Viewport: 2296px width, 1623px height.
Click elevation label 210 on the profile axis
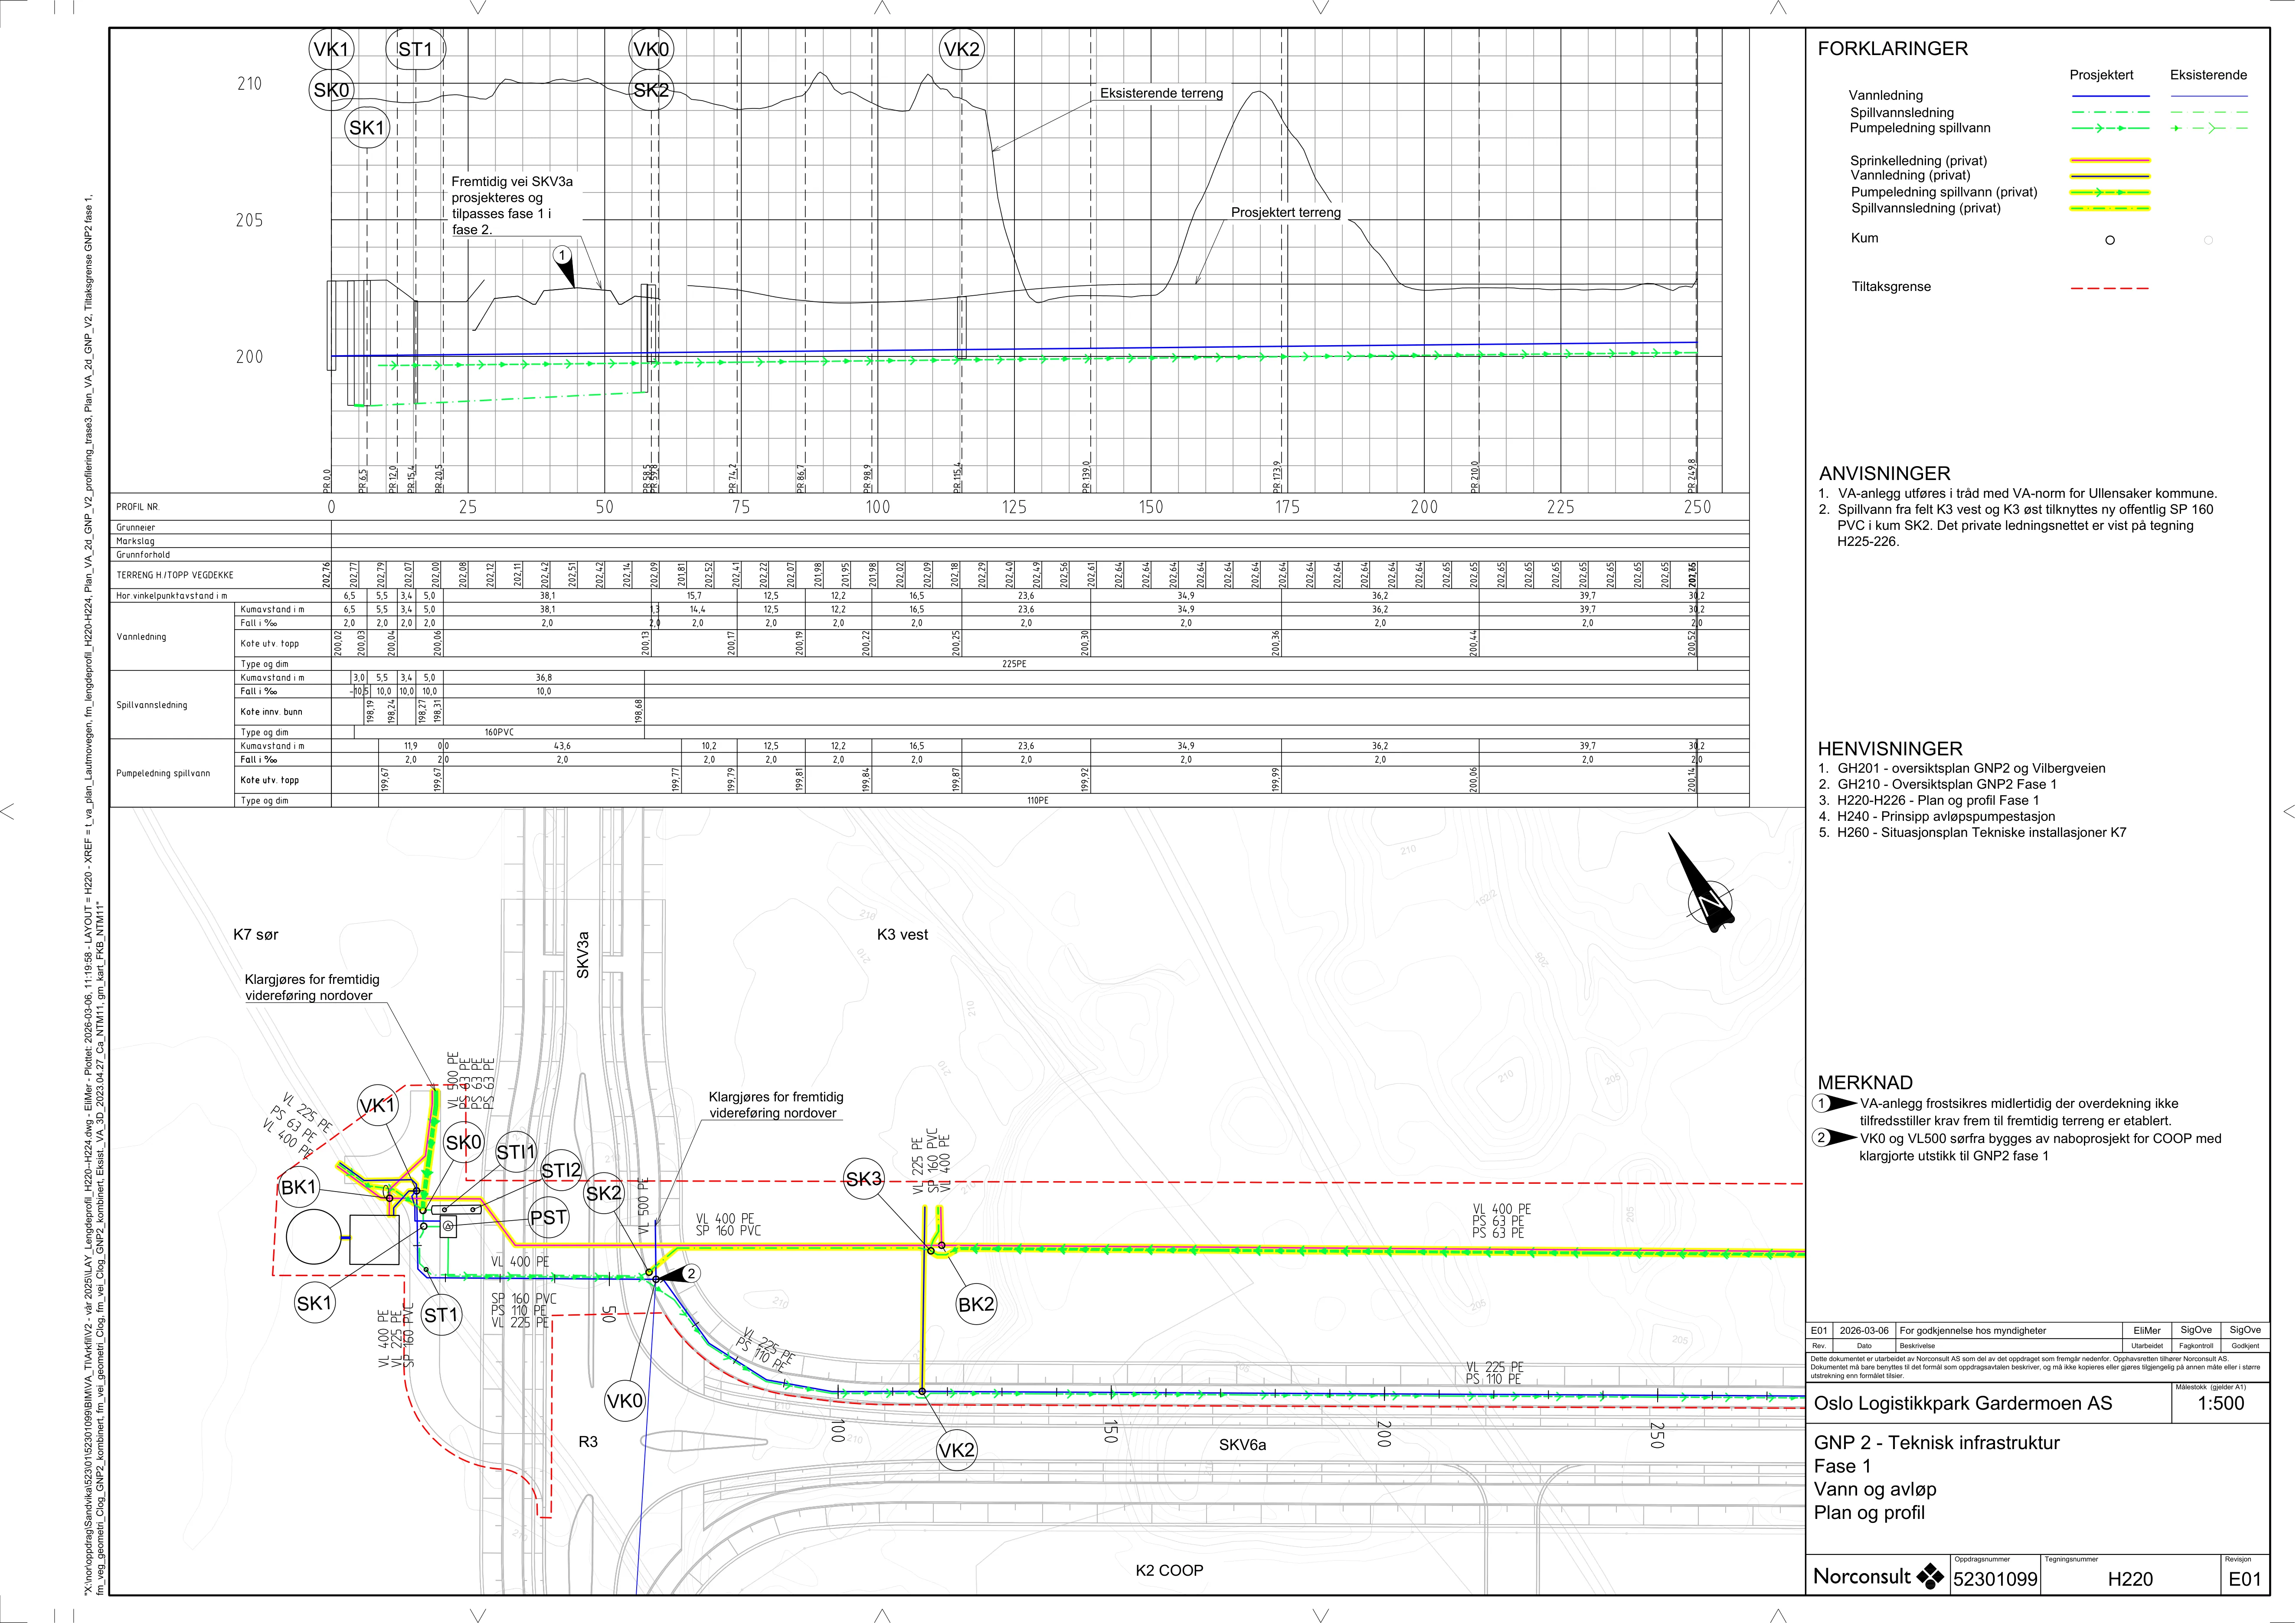pos(249,84)
